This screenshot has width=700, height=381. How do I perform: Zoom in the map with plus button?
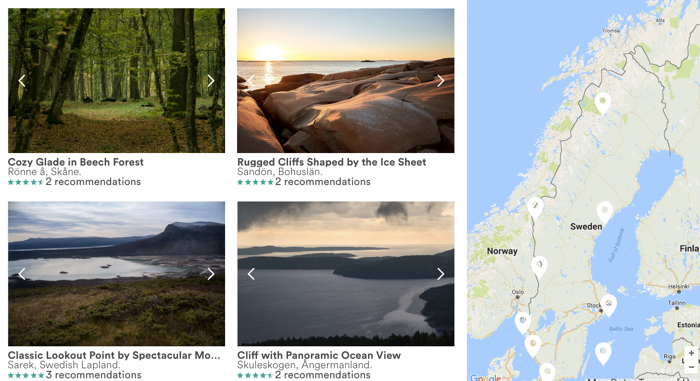pos(691,353)
